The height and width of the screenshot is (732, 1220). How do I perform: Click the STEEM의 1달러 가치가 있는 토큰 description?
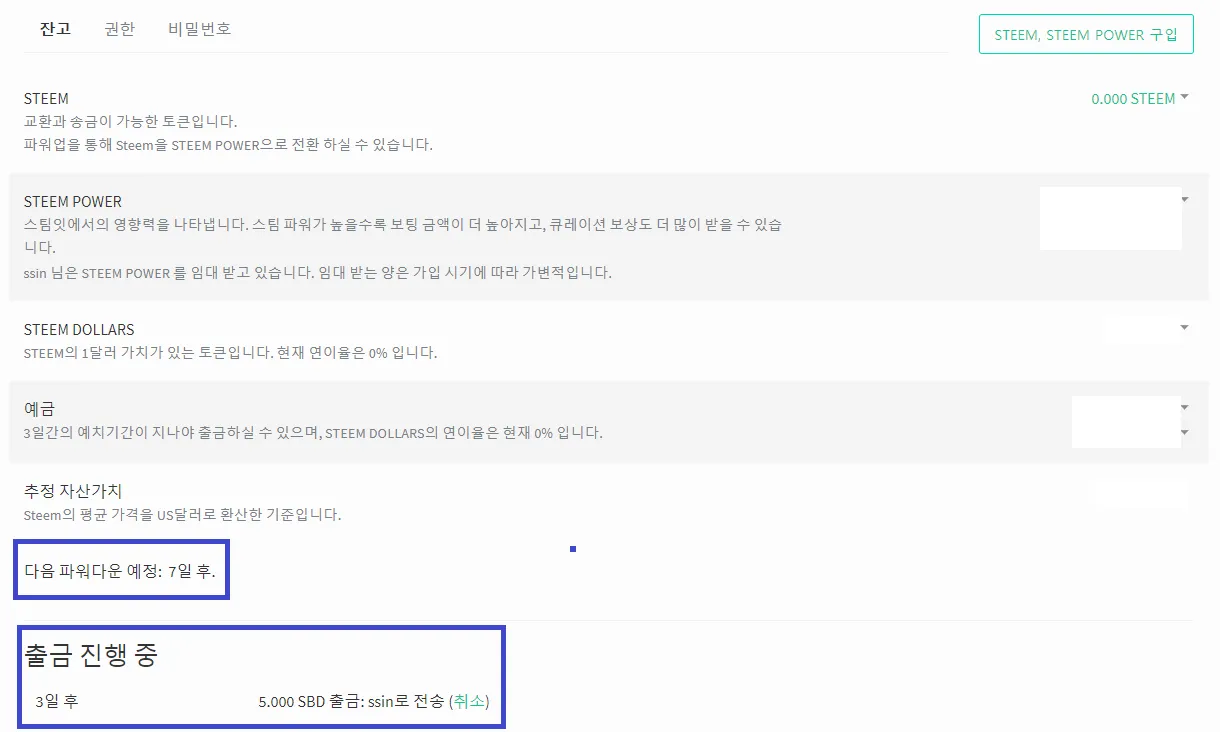[231, 352]
